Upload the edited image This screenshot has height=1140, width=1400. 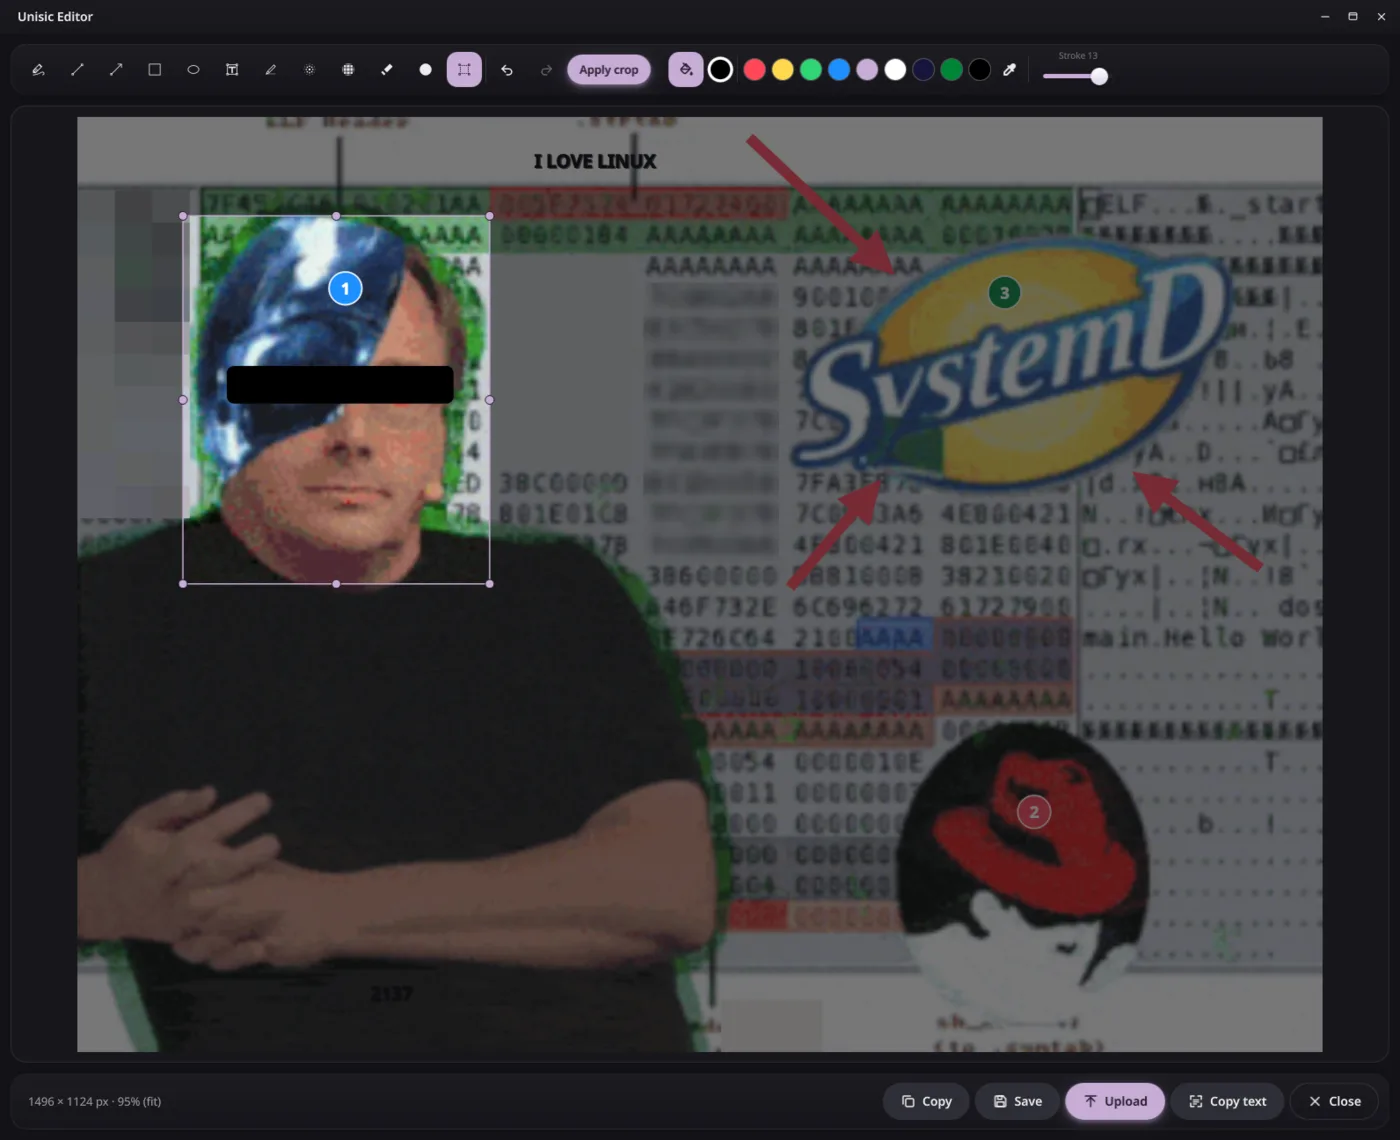pyautogui.click(x=1115, y=1101)
